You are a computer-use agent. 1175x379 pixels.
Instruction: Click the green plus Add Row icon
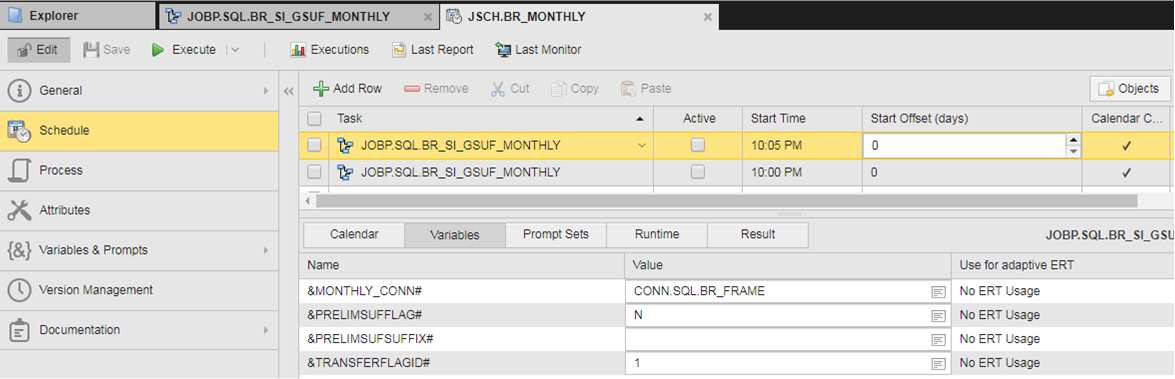[321, 88]
